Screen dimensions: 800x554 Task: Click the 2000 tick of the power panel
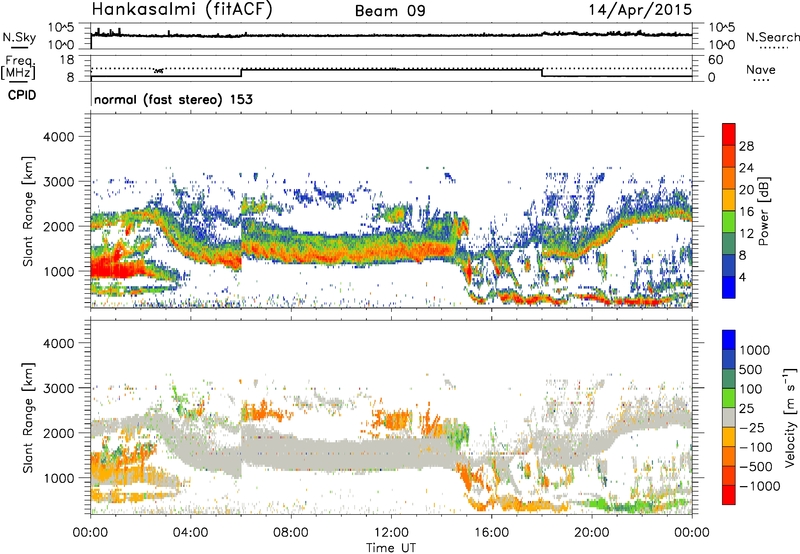tap(58, 226)
